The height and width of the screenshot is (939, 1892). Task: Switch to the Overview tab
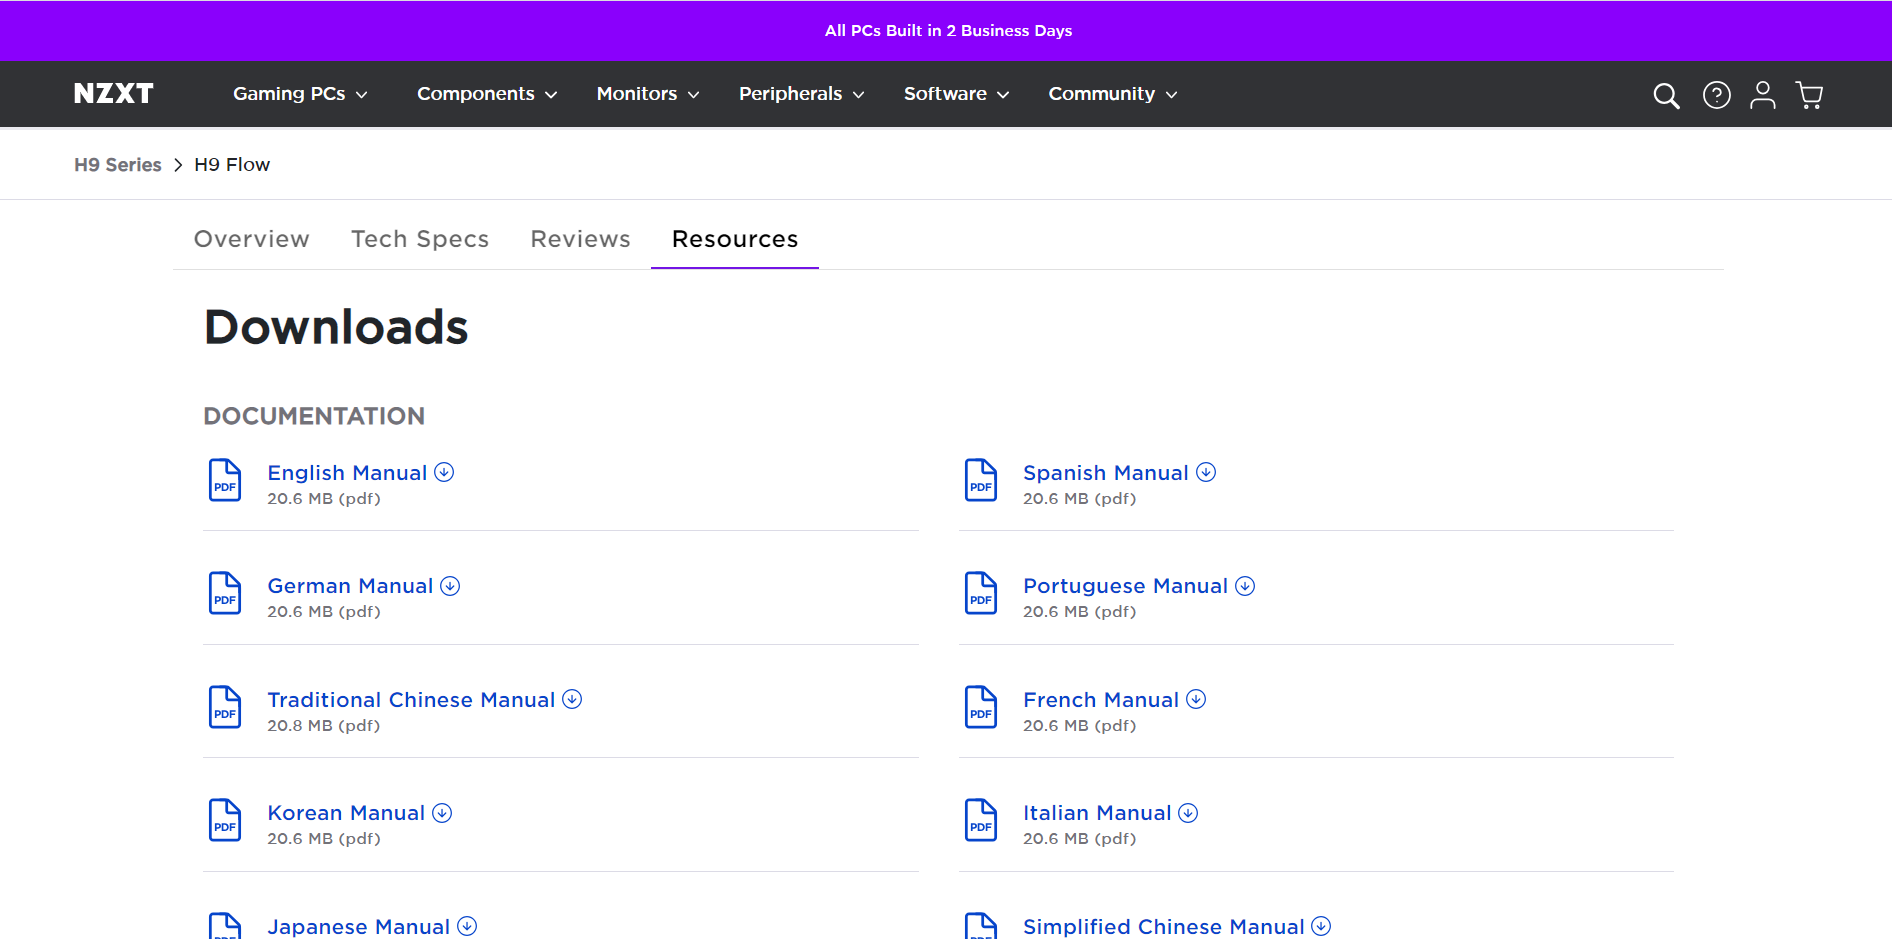(252, 239)
